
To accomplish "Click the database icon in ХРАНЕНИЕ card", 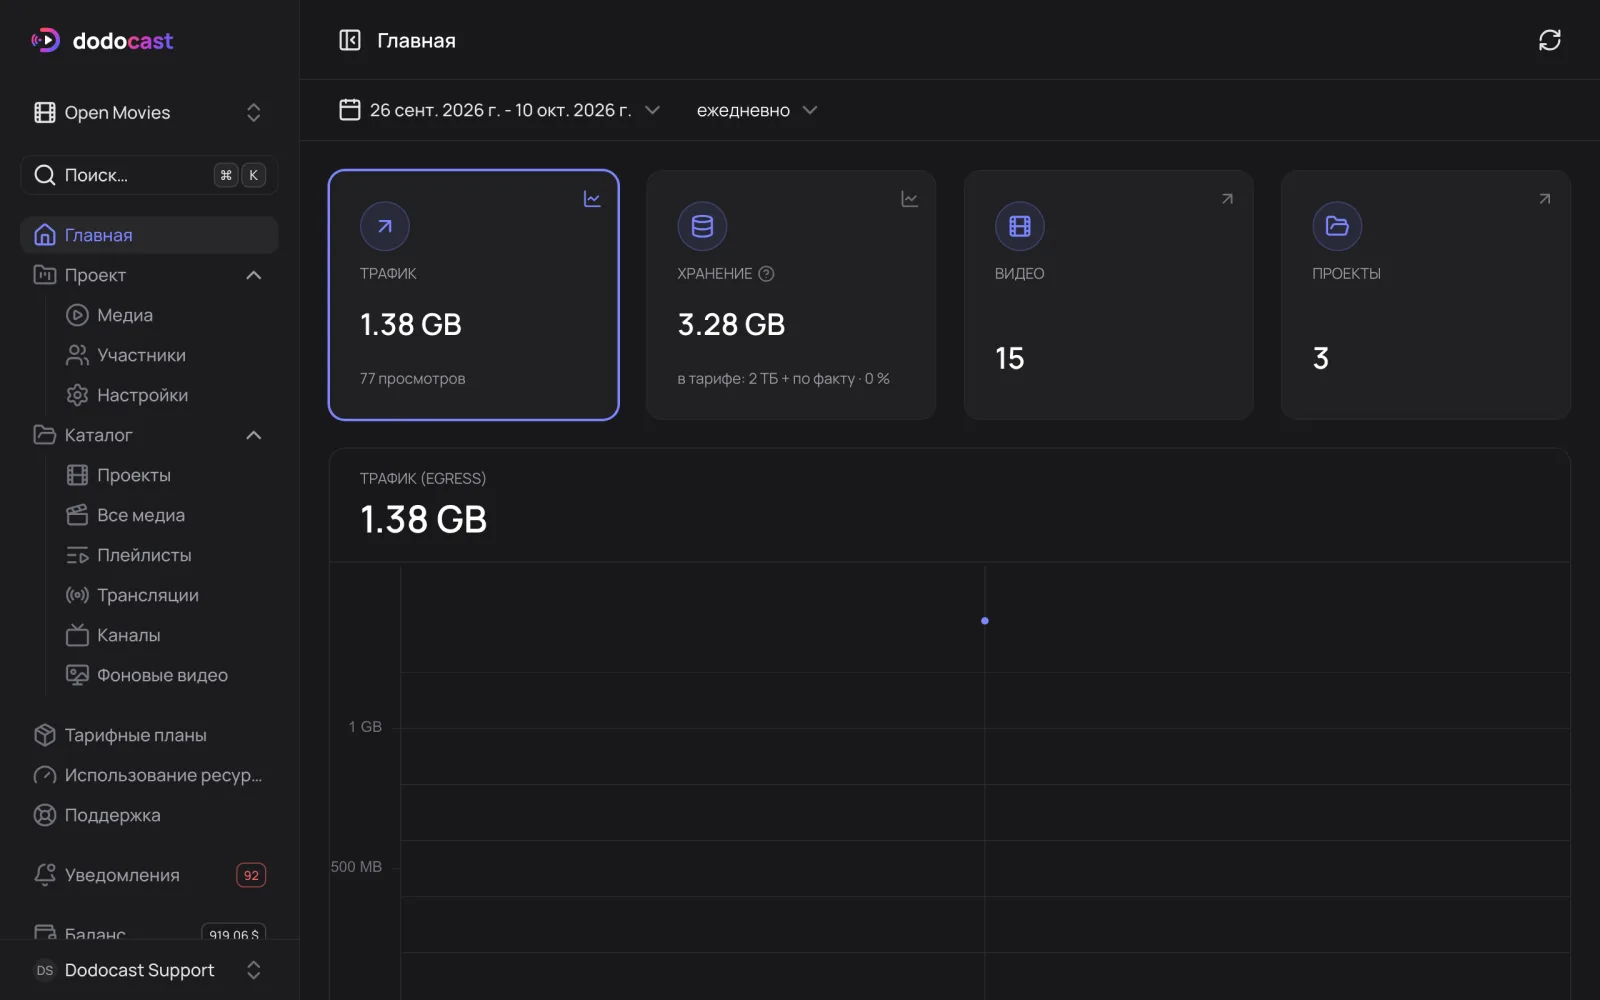I will click(702, 226).
